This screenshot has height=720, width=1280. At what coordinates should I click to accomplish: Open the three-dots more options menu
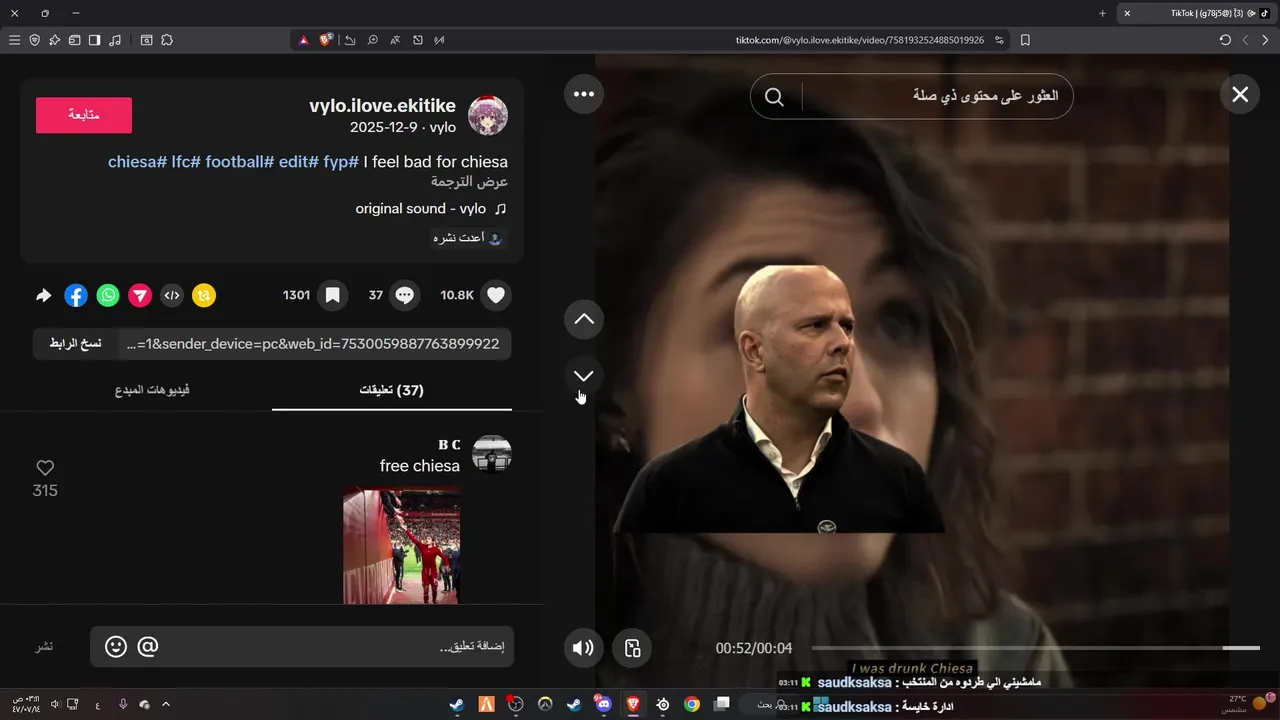pos(584,94)
